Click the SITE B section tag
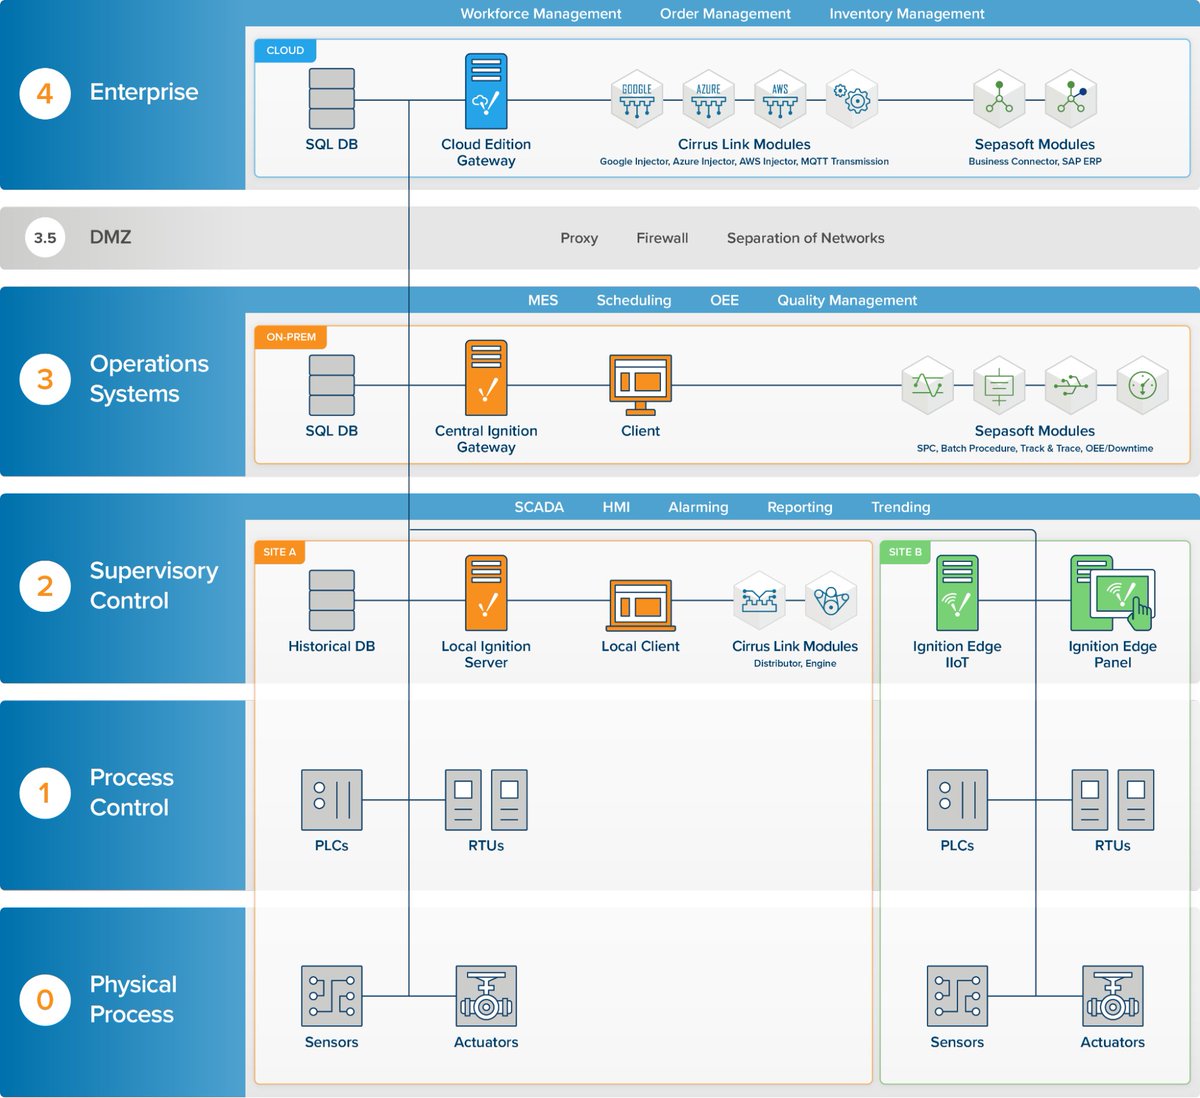The width and height of the screenshot is (1200, 1098). point(906,552)
